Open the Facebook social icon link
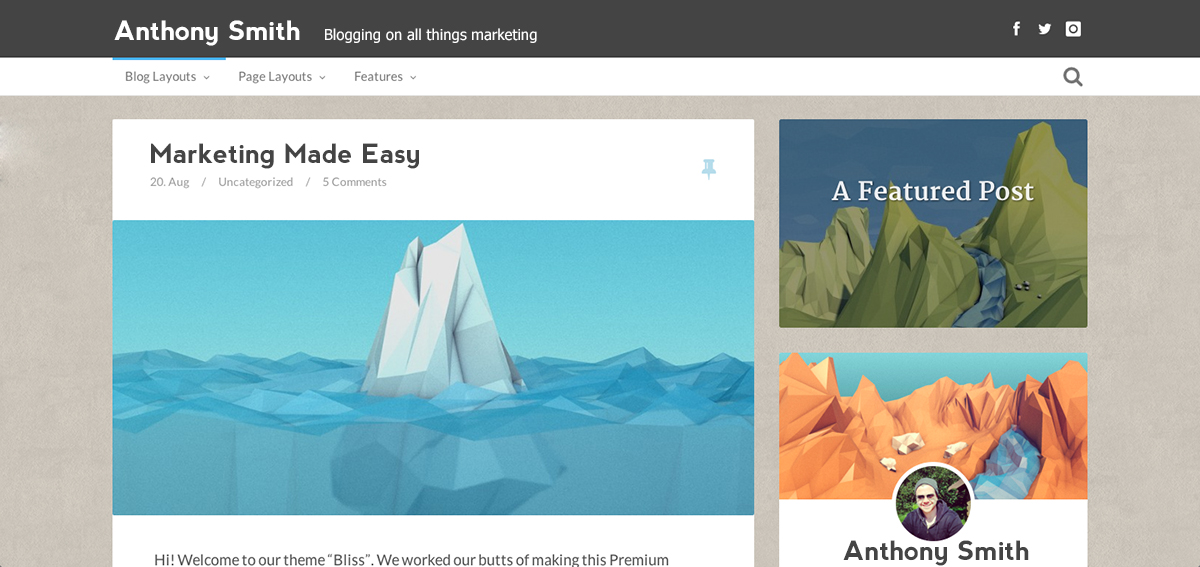The image size is (1200, 567). pos(1016,29)
